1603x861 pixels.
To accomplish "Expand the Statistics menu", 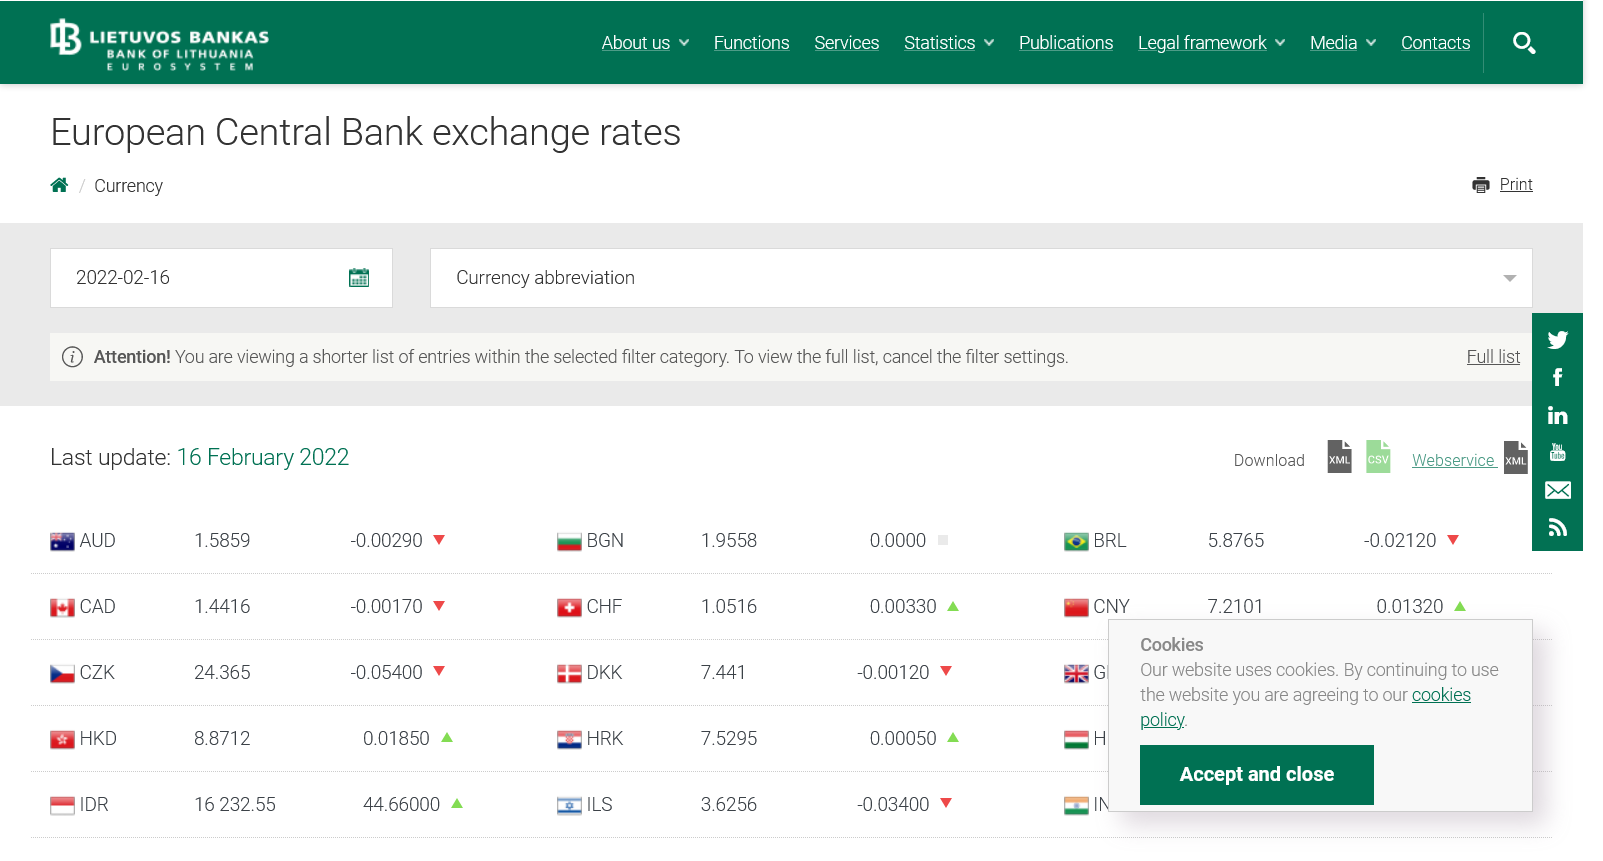I will tap(948, 43).
